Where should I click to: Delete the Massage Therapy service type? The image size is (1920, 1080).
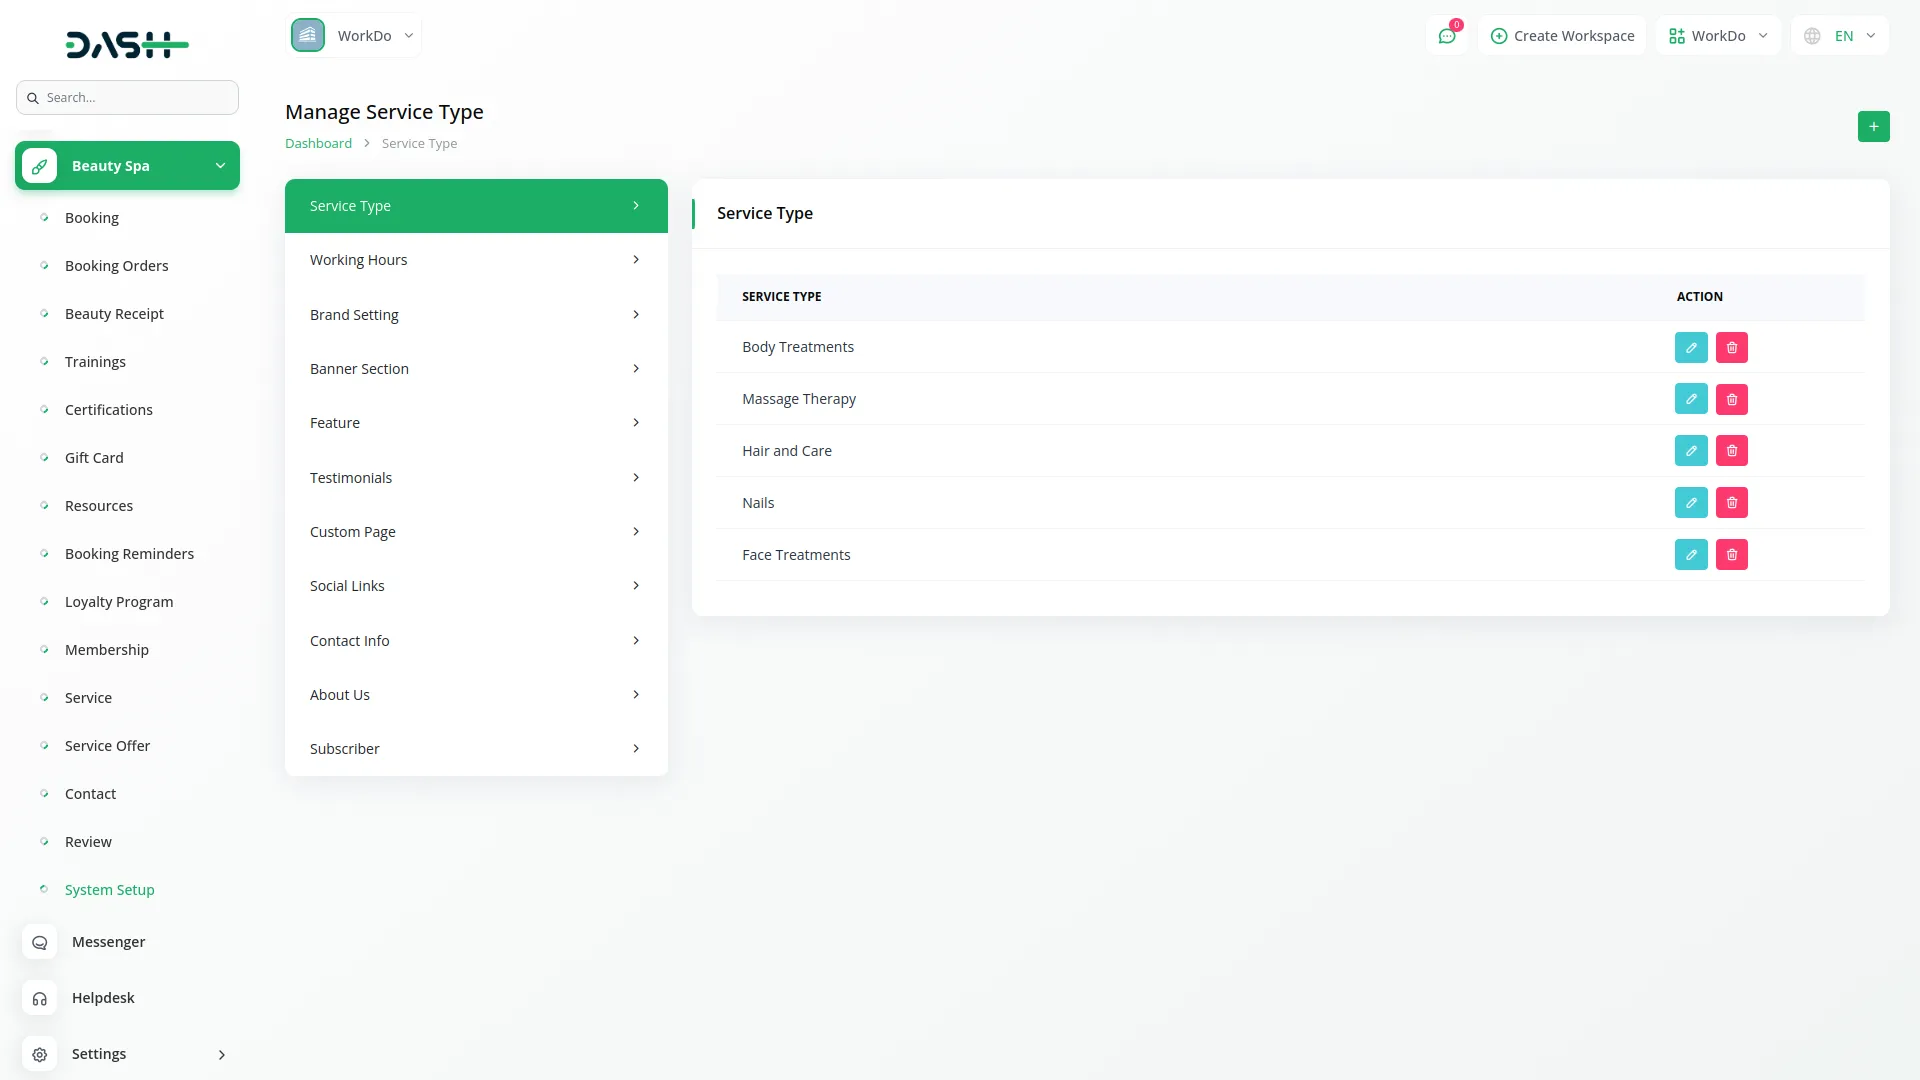[1732, 399]
